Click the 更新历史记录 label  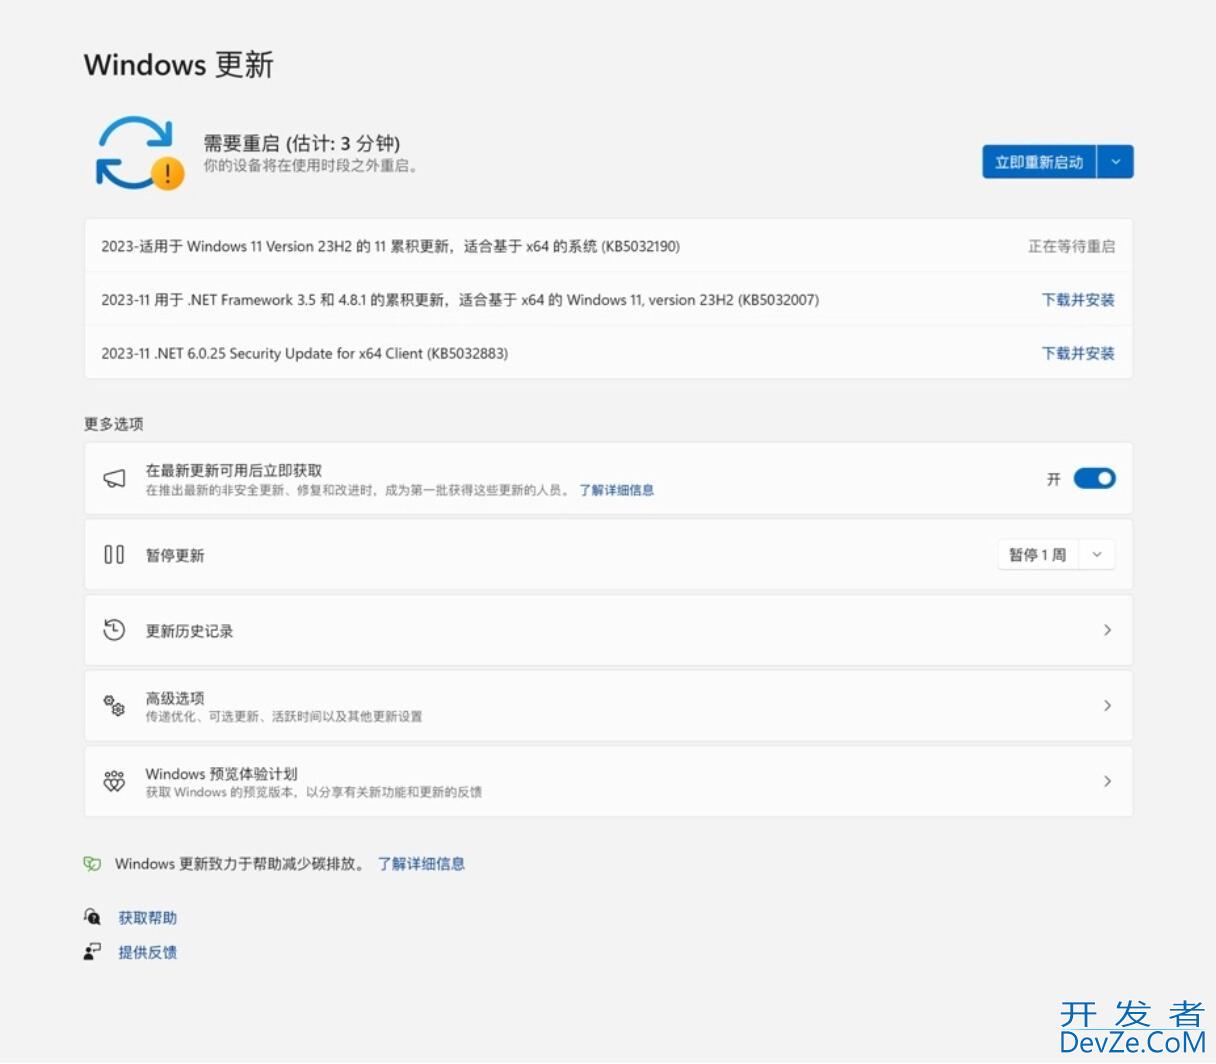pyautogui.click(x=190, y=631)
